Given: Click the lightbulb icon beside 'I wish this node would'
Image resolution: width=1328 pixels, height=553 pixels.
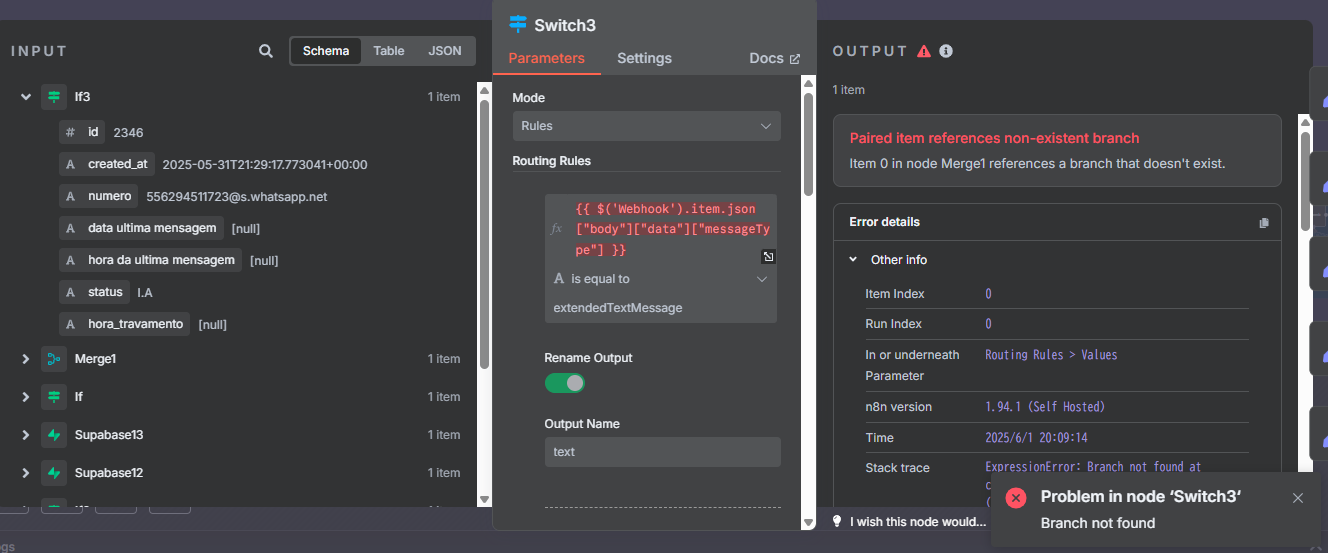Looking at the screenshot, I should [838, 522].
